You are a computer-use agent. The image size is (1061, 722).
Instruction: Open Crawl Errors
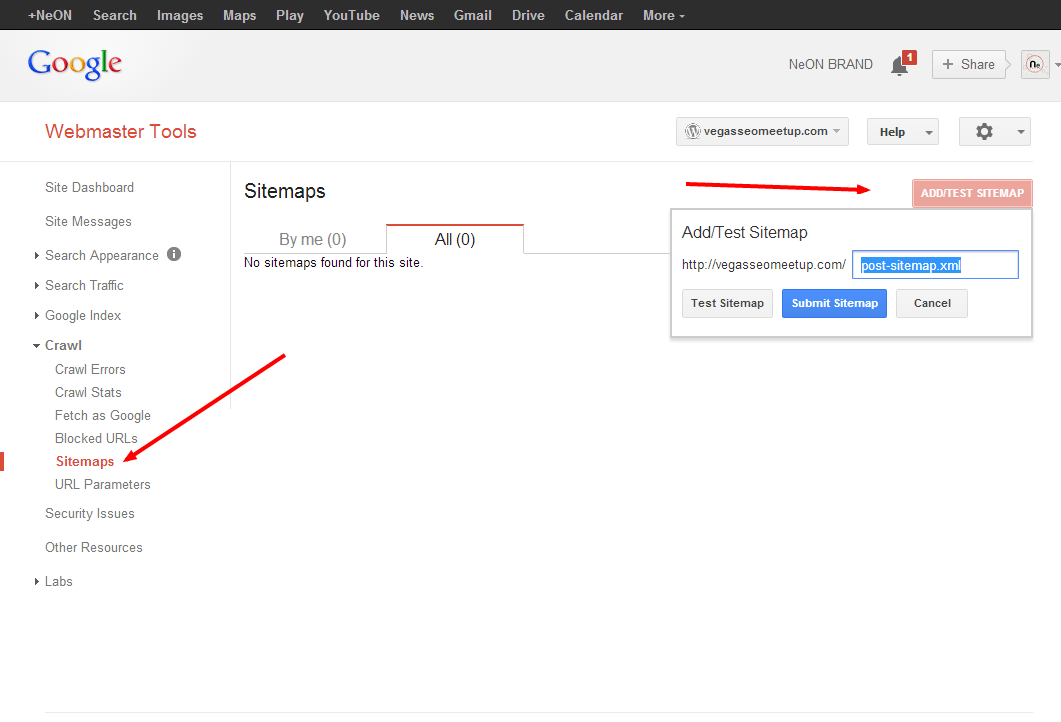tap(90, 369)
